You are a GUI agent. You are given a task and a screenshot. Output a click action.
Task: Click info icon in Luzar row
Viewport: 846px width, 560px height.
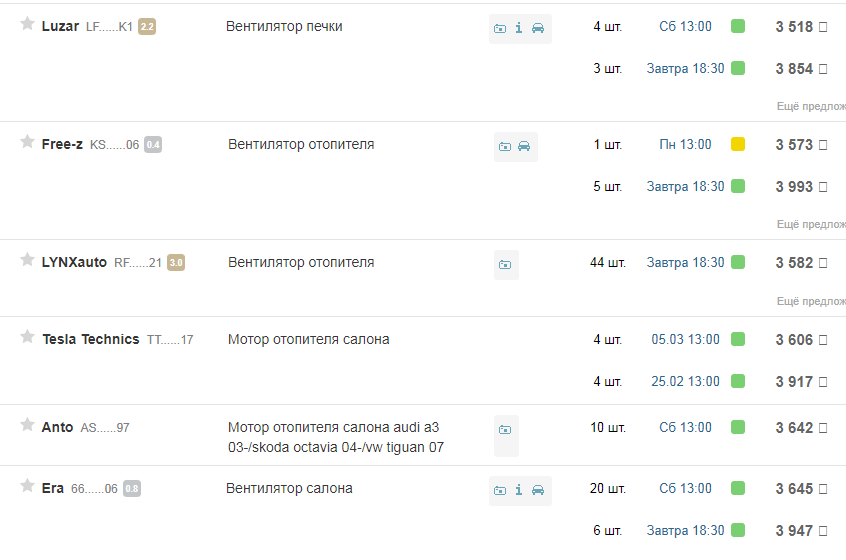click(x=519, y=28)
